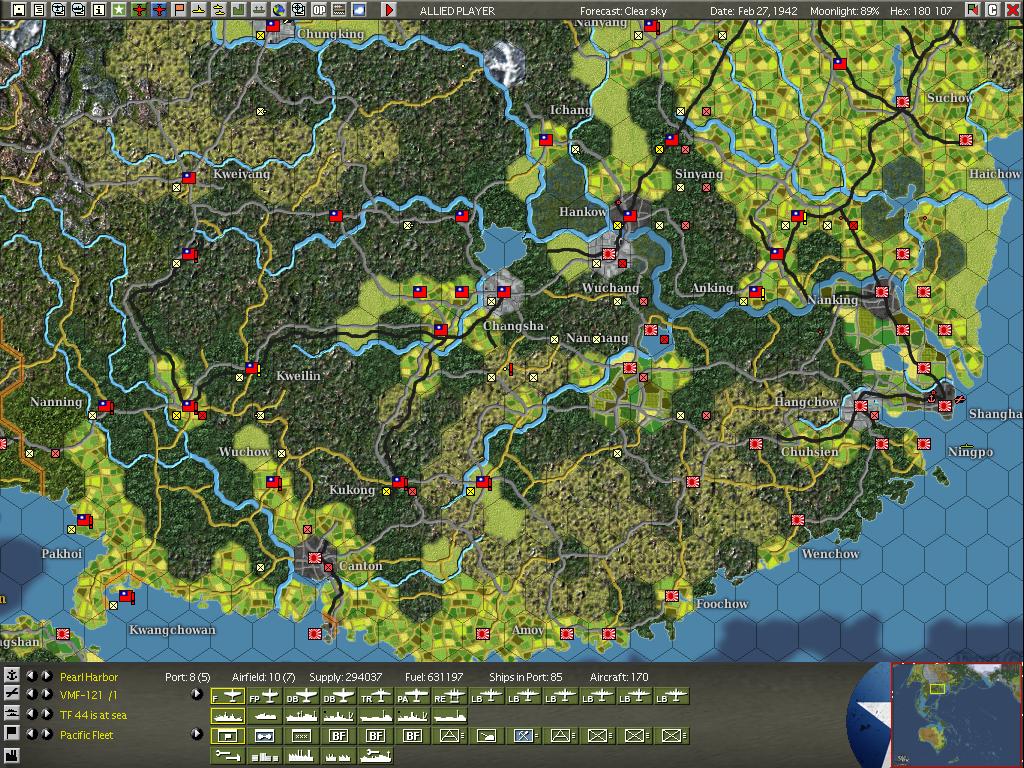Expand the land unit type row arrow
1024x768 pixels.
[197, 733]
